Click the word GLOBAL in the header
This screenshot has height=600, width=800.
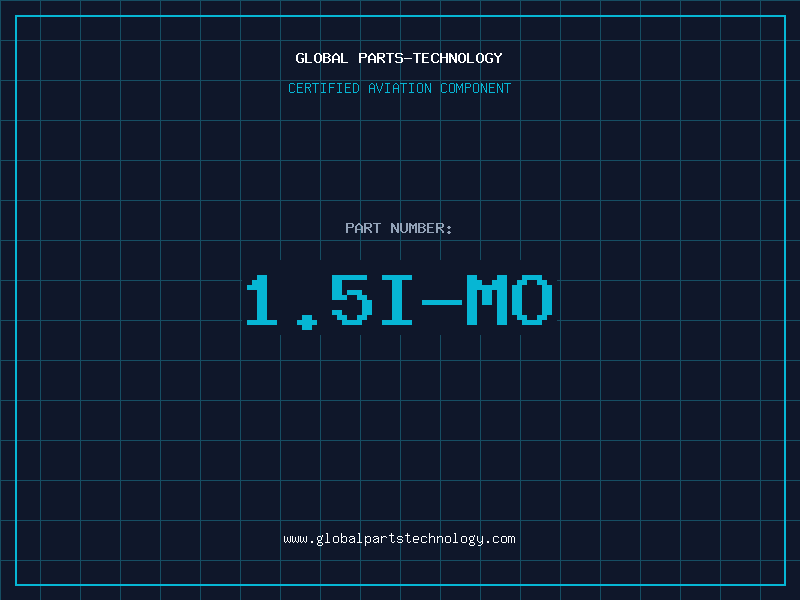[x=322, y=58]
